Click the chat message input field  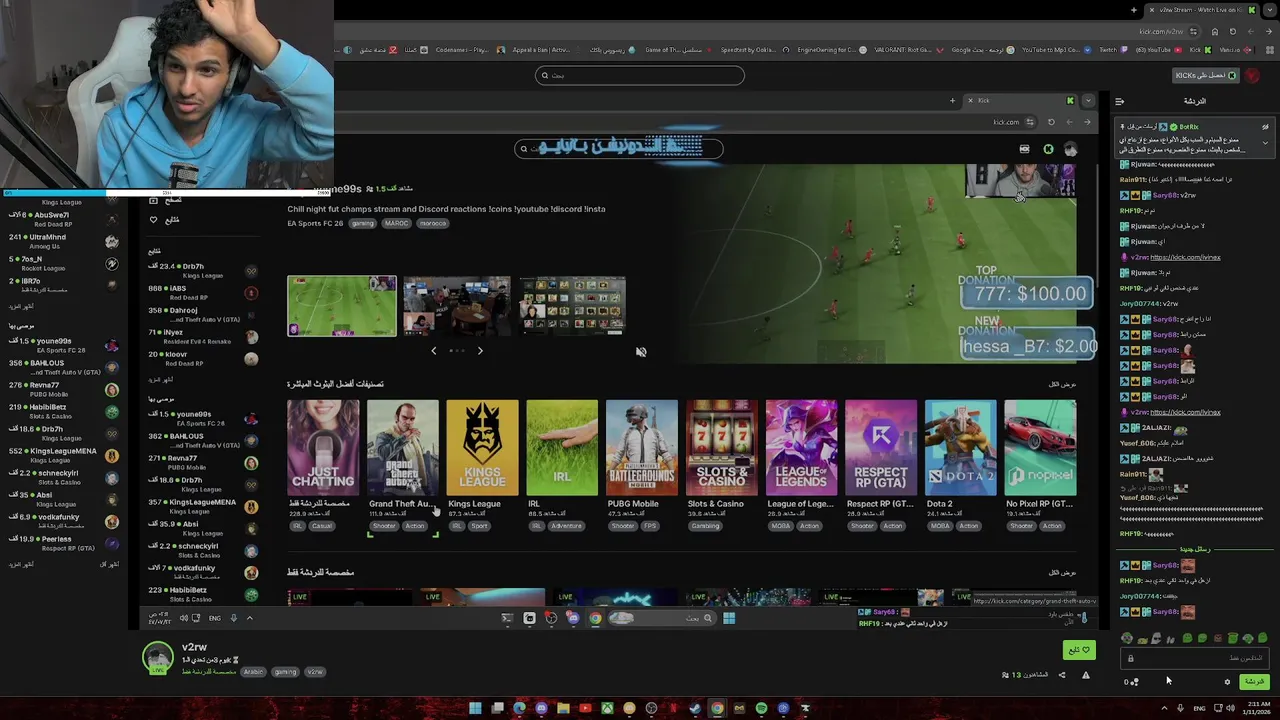(x=1195, y=658)
